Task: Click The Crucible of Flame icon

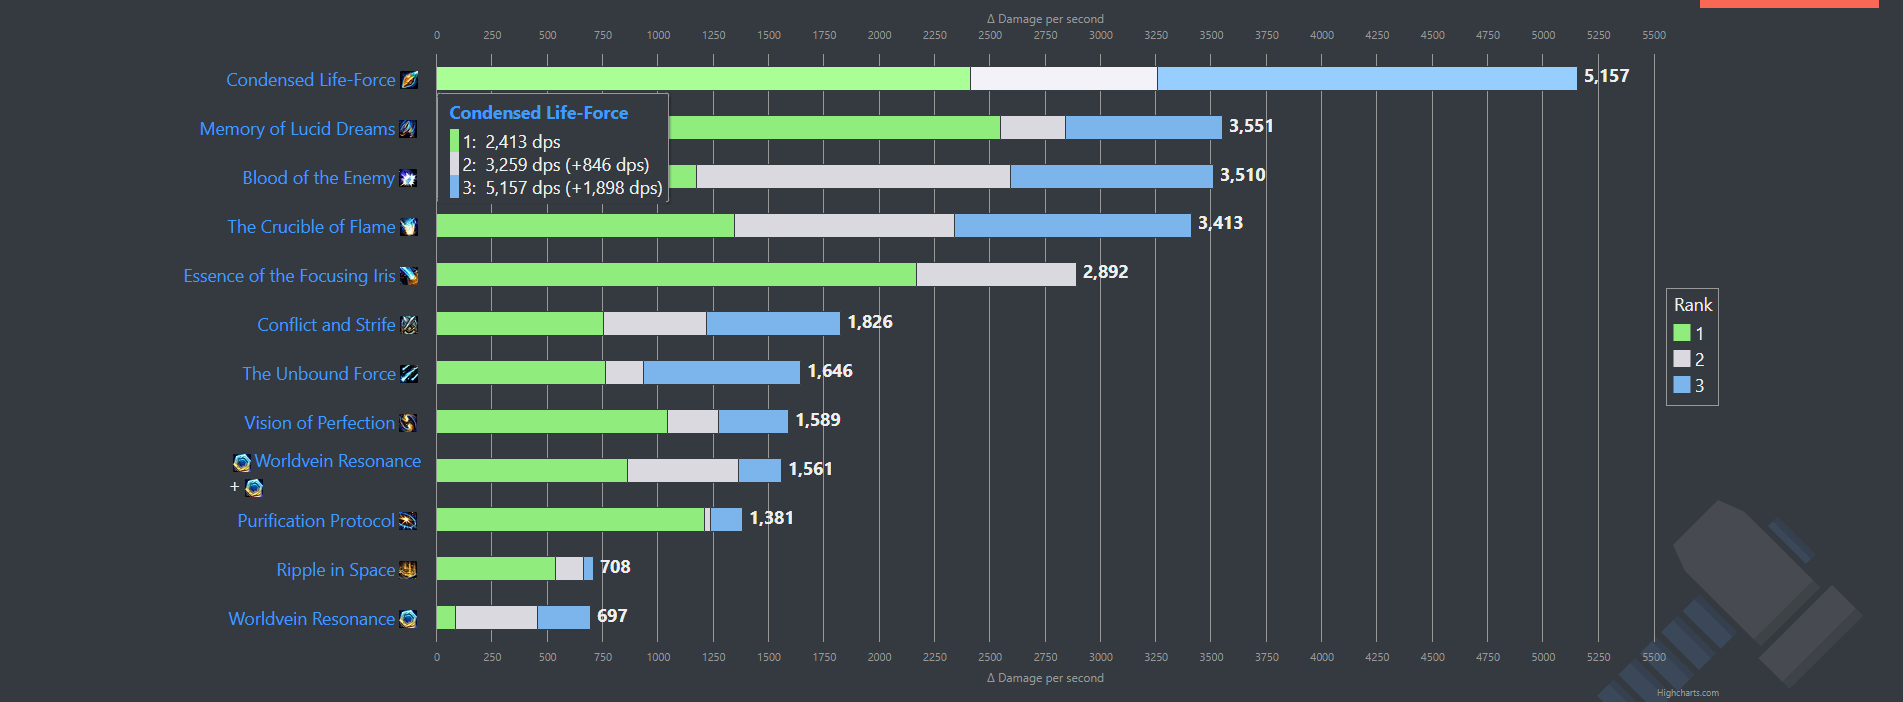Action: coord(408,227)
